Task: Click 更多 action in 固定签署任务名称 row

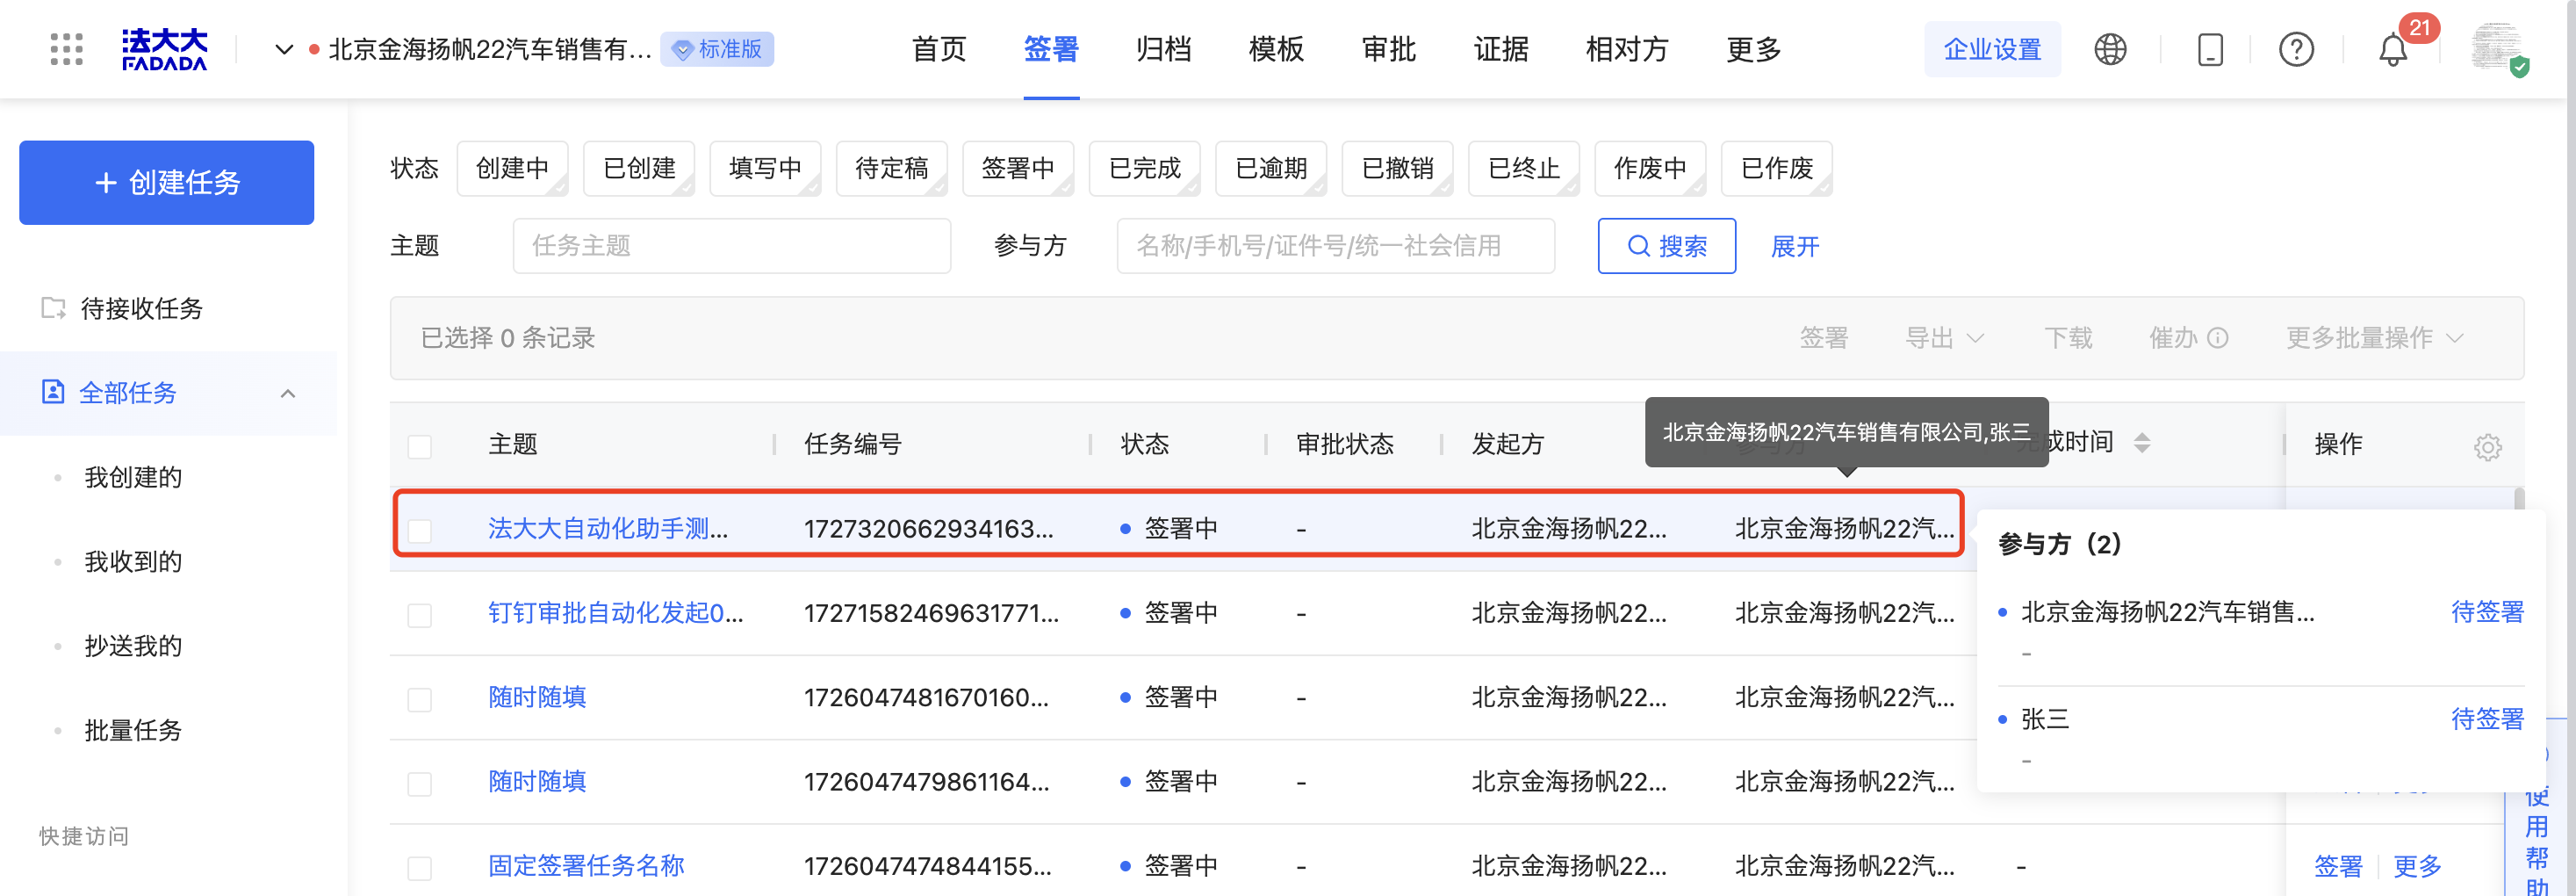Action: tap(2417, 866)
